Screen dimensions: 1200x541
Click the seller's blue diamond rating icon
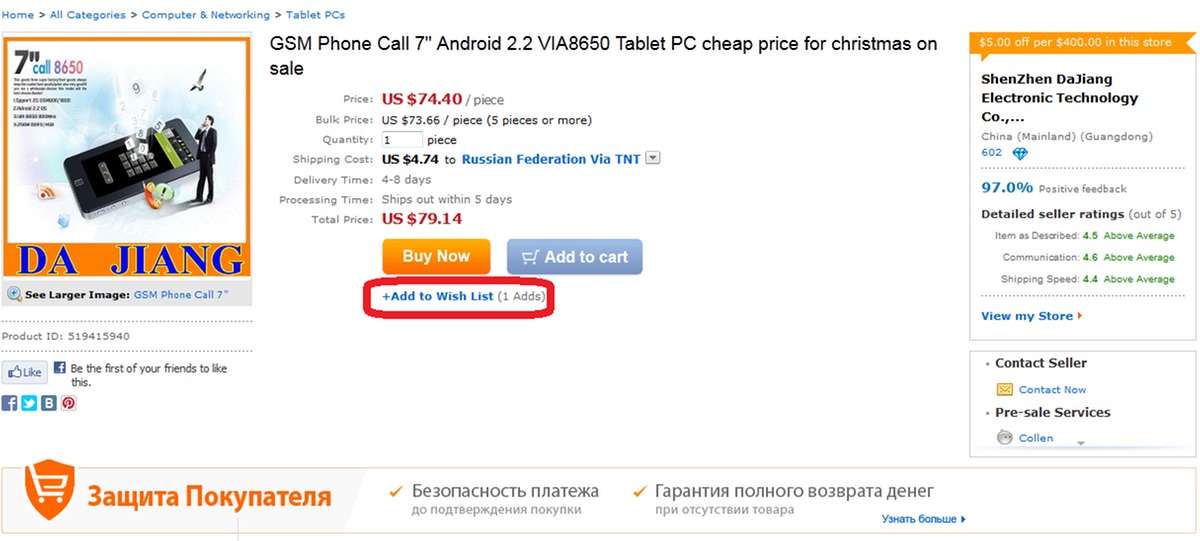click(1020, 154)
